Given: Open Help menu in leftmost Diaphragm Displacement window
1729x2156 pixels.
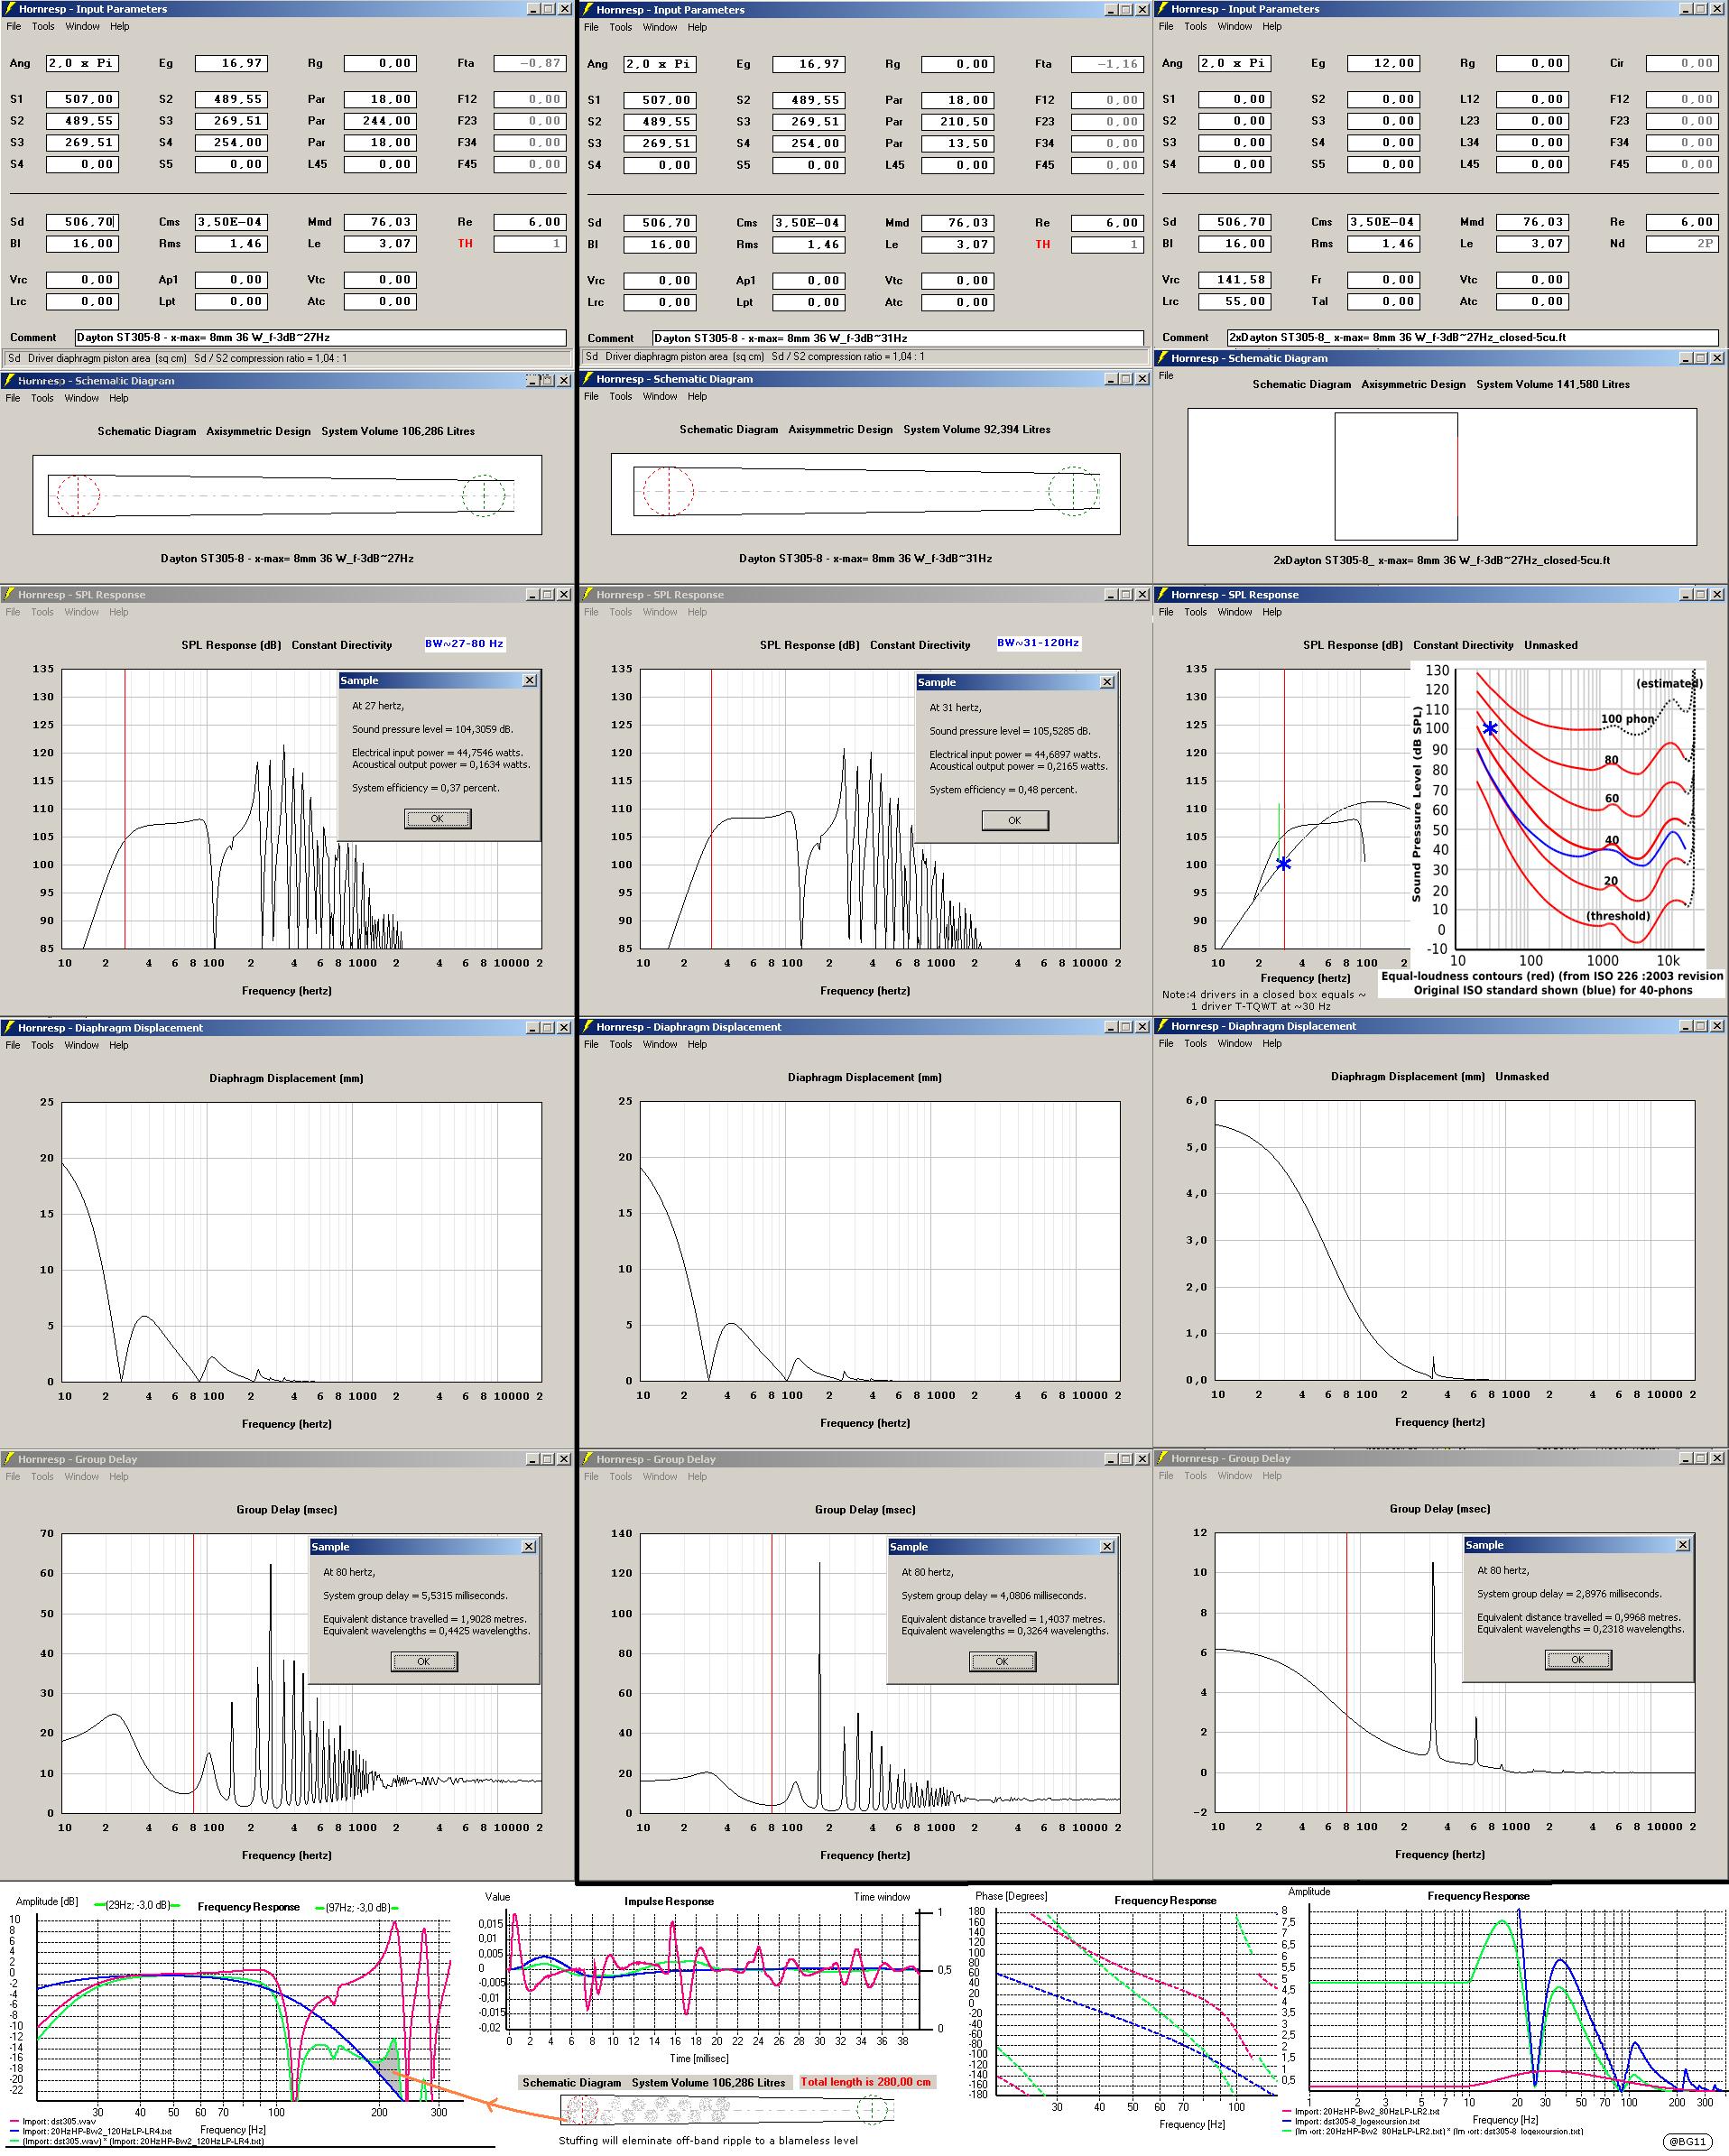Looking at the screenshot, I should [x=119, y=1045].
